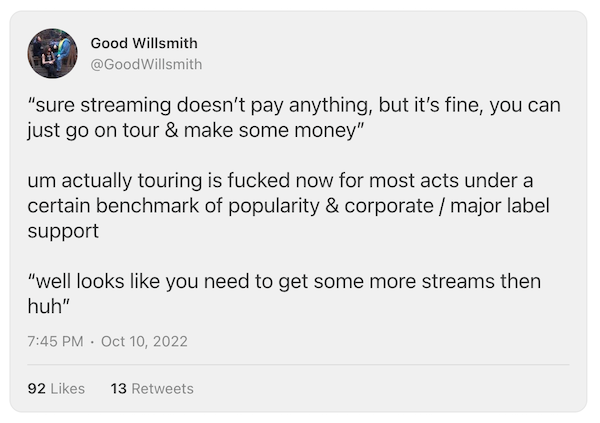View the 13 Retweets list

pos(150,388)
